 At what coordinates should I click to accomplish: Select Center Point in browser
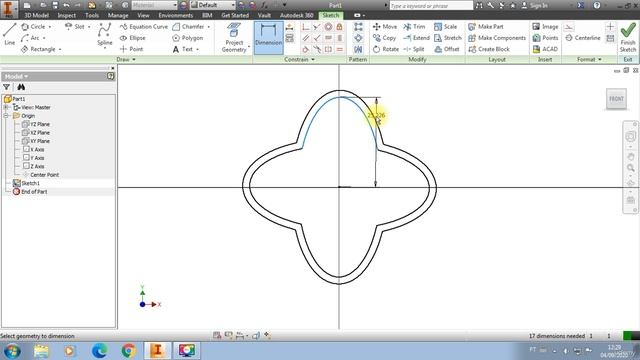[x=41, y=175]
